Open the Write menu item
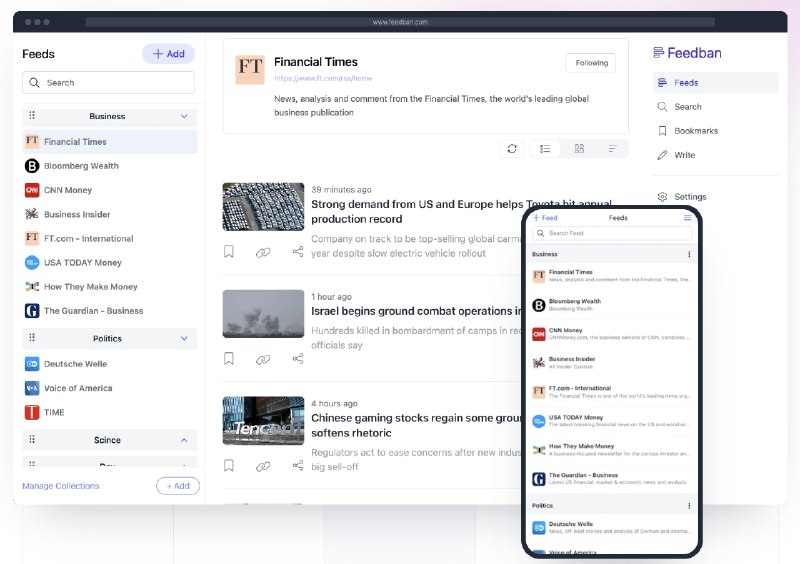Screen dimensions: 800x564 pos(684,155)
